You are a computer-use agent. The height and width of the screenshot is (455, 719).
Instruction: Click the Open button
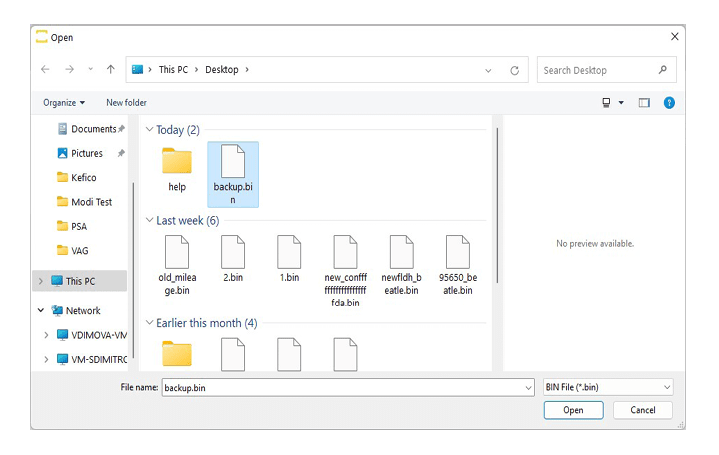pyautogui.click(x=573, y=410)
